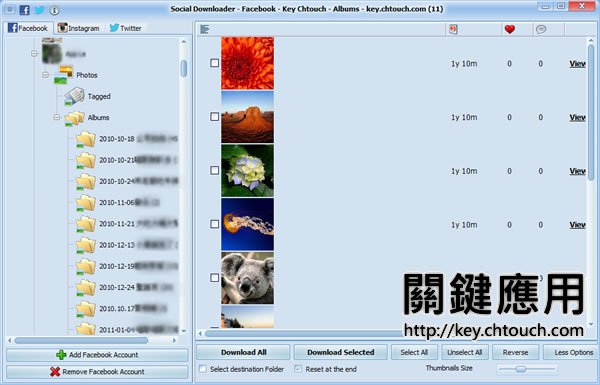This screenshot has height=385, width=600.
Task: Check the desert rock photo checkbox
Action: click(x=215, y=117)
